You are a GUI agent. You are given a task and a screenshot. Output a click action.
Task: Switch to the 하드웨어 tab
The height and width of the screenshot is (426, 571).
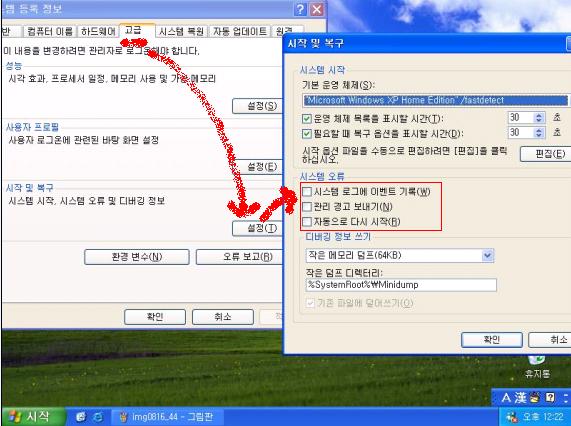point(98,31)
